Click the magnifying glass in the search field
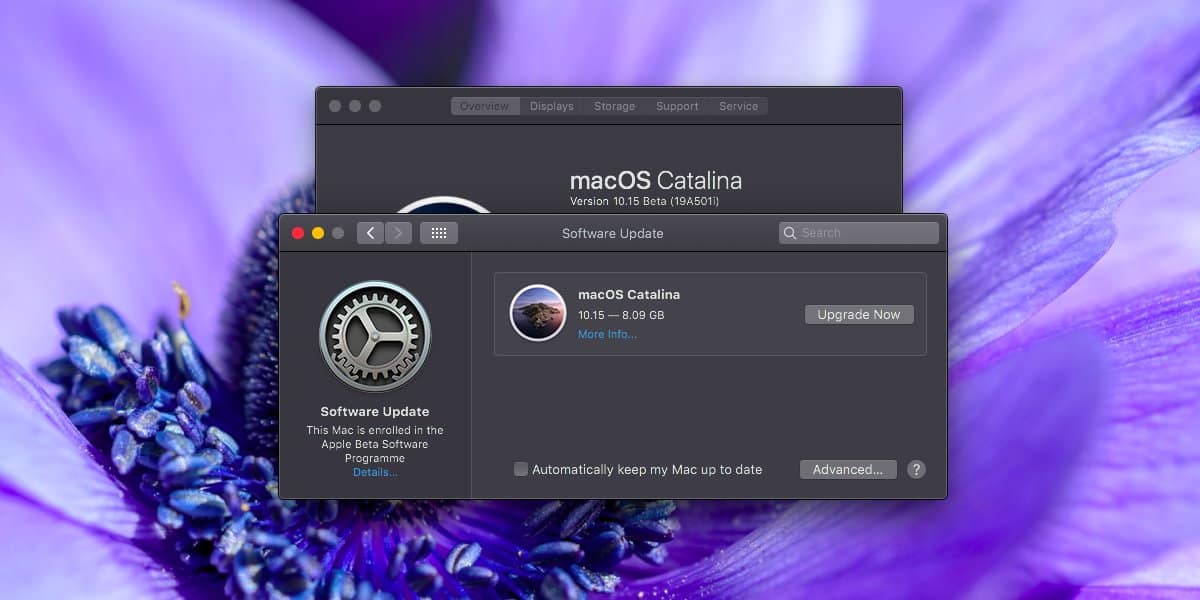Viewport: 1200px width, 600px height. click(x=791, y=232)
